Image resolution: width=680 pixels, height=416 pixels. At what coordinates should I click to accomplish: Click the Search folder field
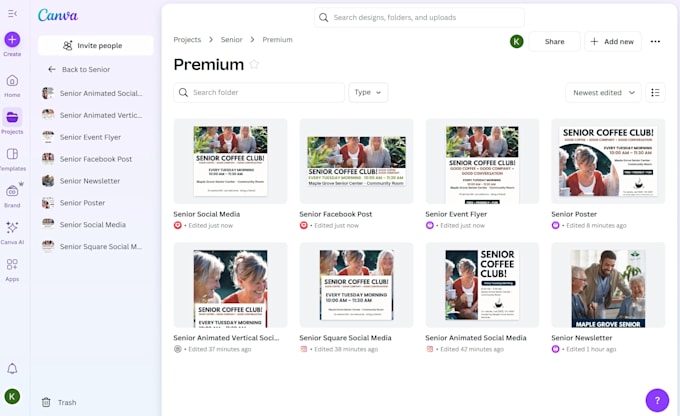tap(259, 92)
